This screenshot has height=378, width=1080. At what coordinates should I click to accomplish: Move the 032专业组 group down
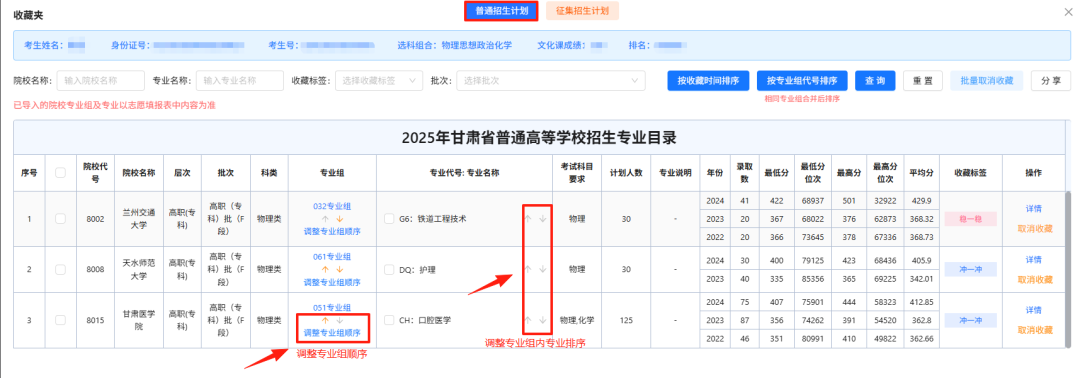[x=339, y=218]
